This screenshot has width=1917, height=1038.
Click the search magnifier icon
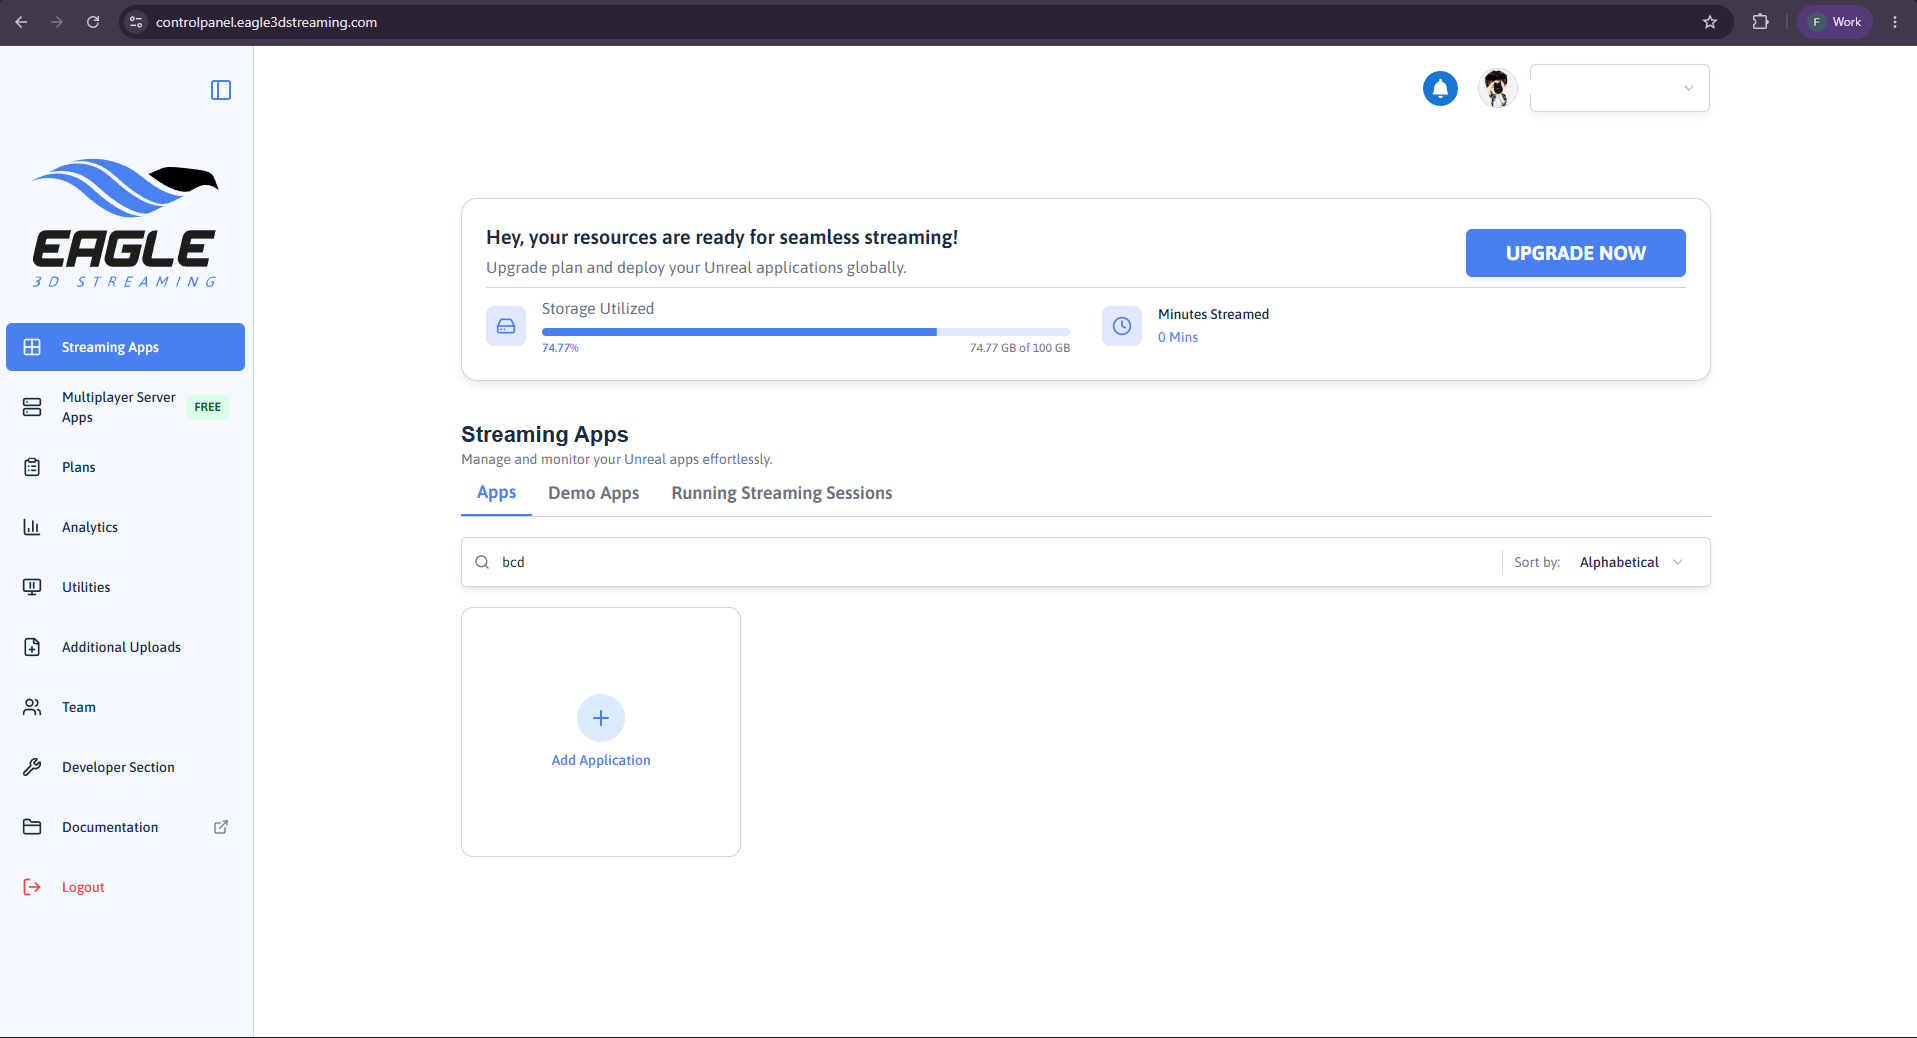click(x=482, y=562)
